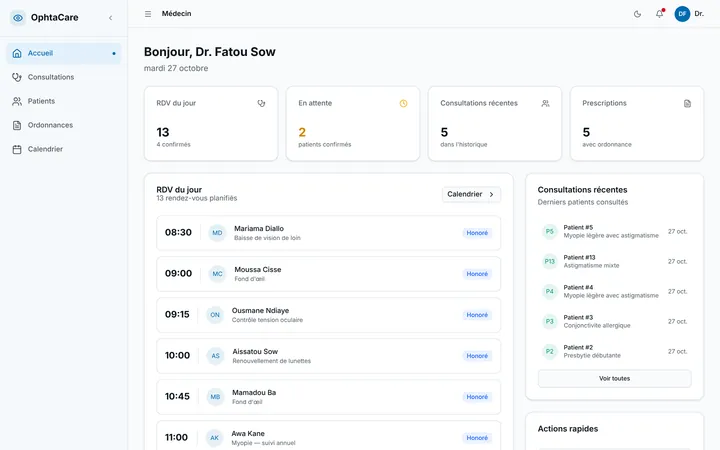The height and width of the screenshot is (450, 720).
Task: Click the P3 avatar badge
Action: [x=550, y=321]
